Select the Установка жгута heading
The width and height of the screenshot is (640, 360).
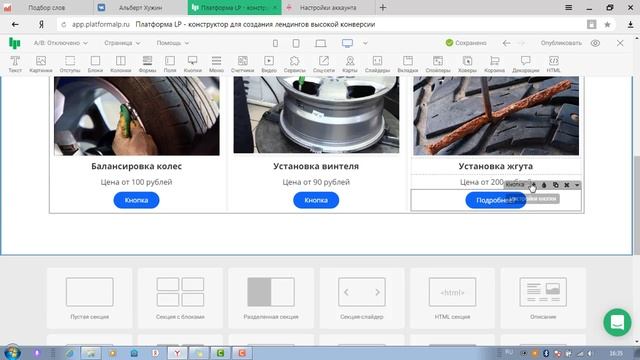pos(496,166)
